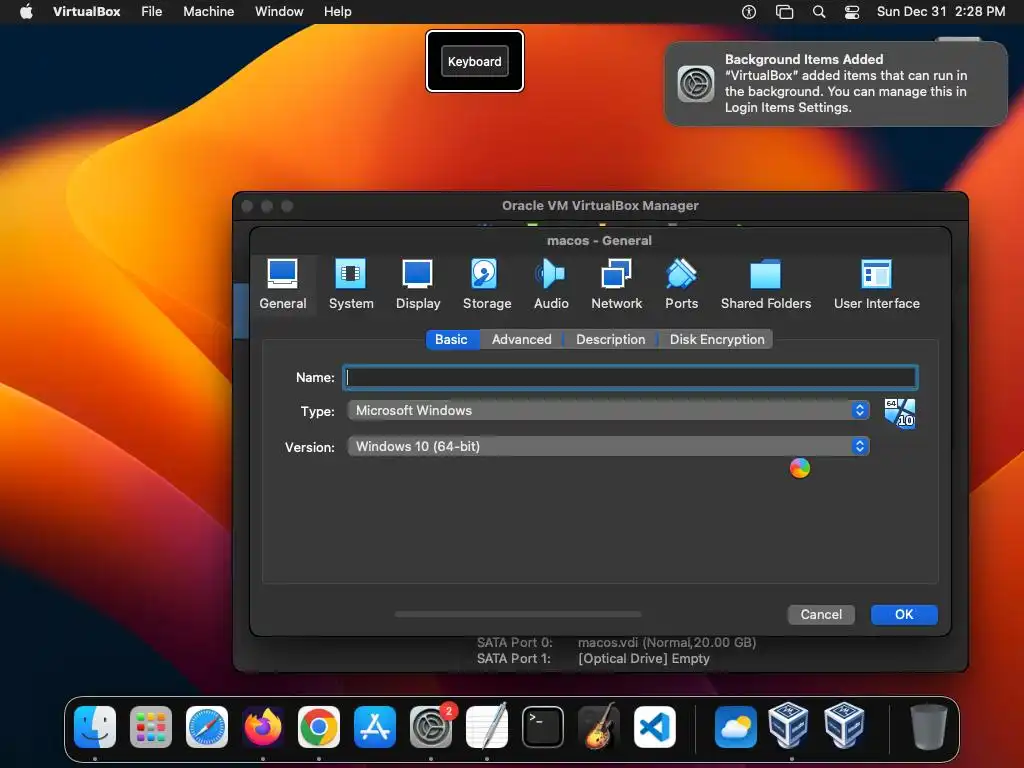The height and width of the screenshot is (768, 1024).
Task: Open the Audio settings section
Action: click(551, 285)
